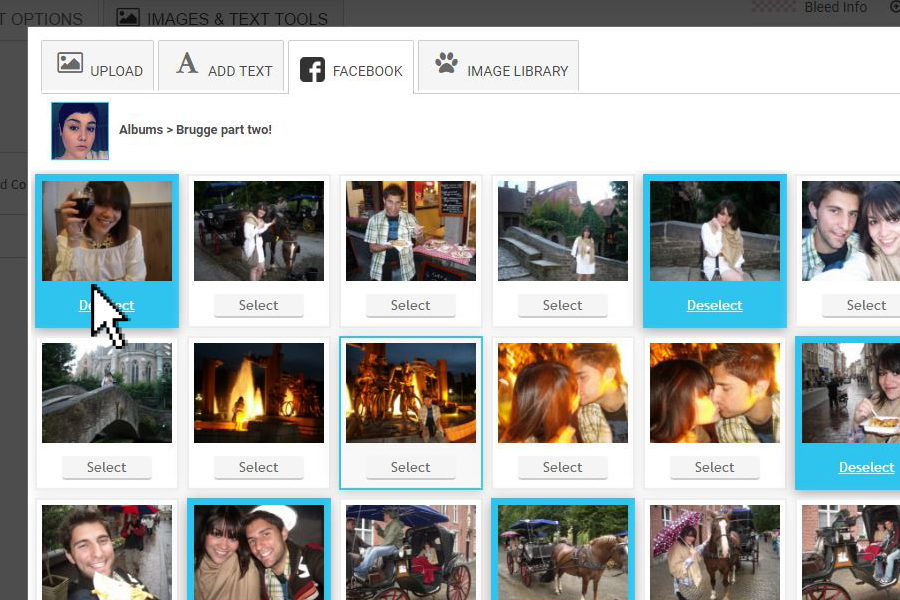Image resolution: width=900 pixels, height=600 pixels.
Task: Select the stone bridge canal photo
Action: [562, 305]
